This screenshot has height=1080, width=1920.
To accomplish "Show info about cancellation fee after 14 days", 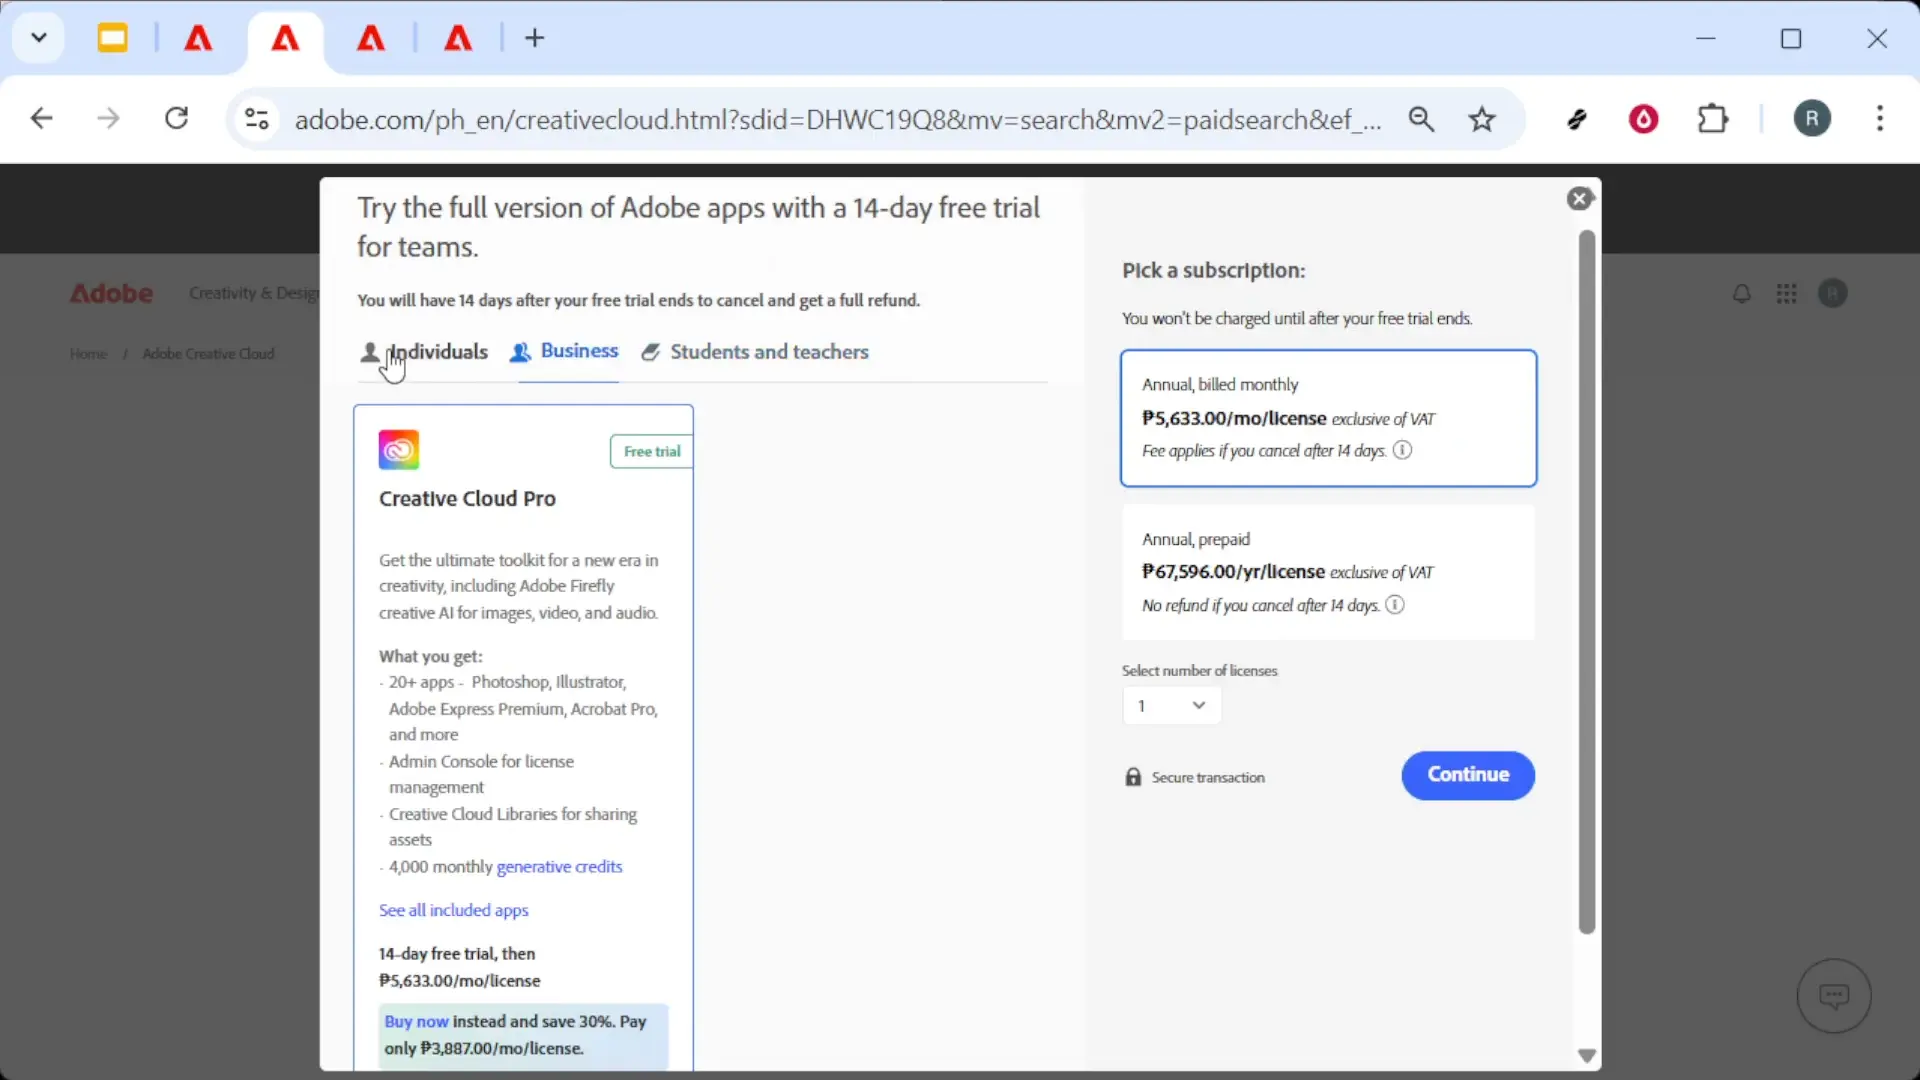I will tap(1403, 450).
